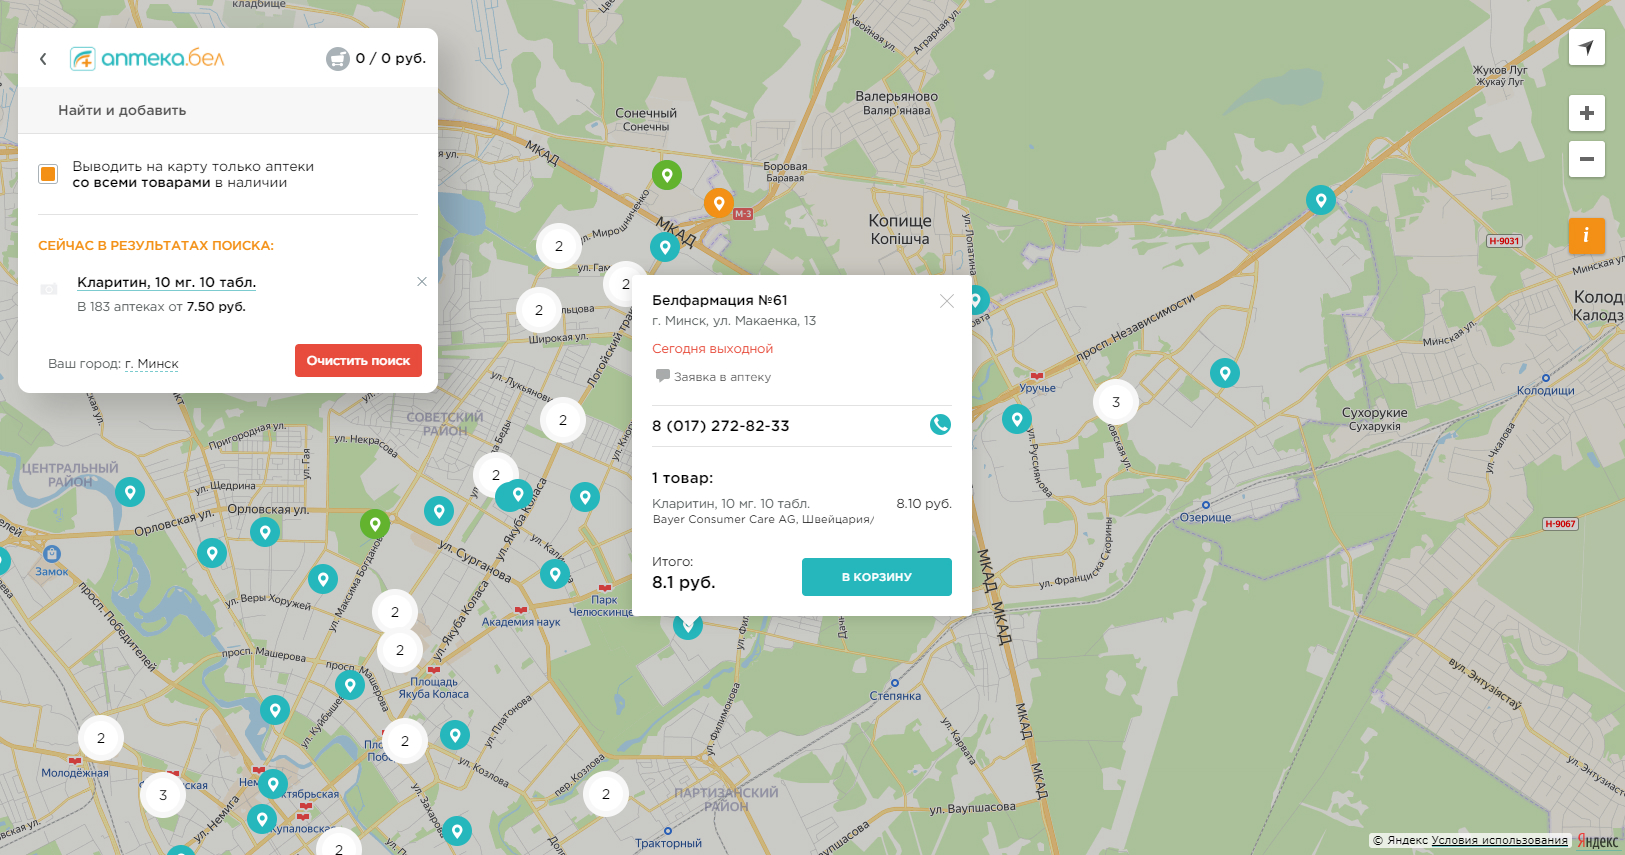Open the Кларитин, 10 мг. 10 табл. link

166,282
